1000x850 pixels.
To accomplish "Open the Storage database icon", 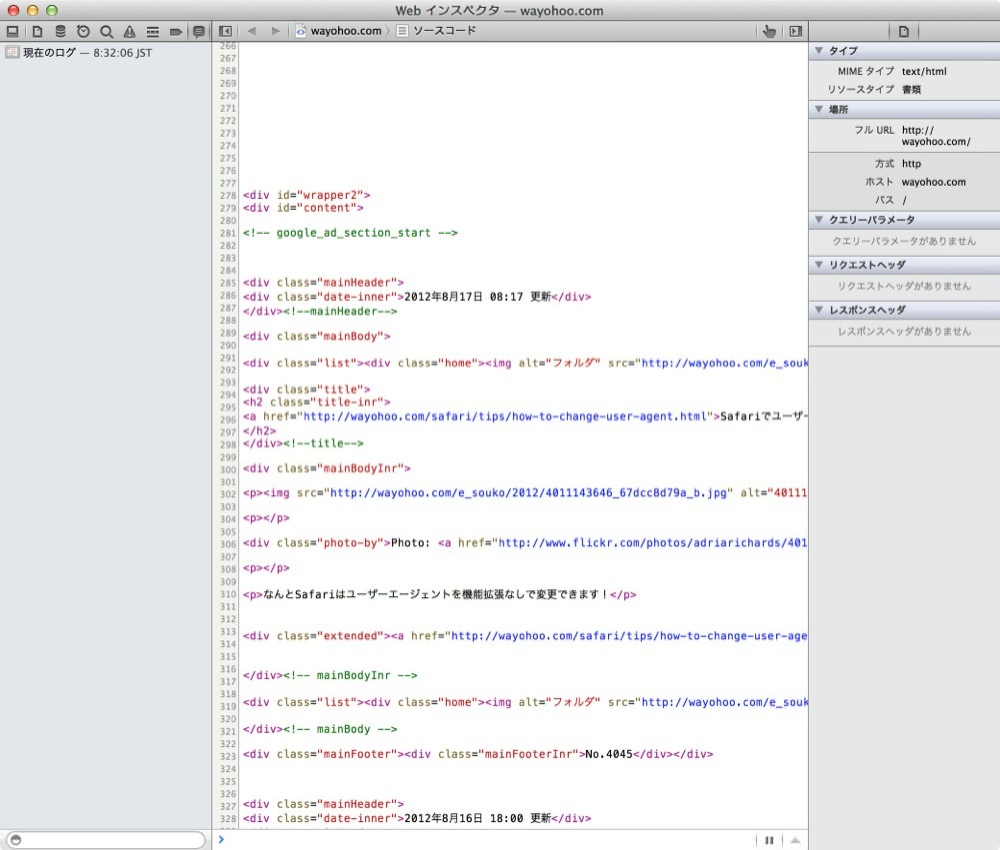I will pyautogui.click(x=60, y=31).
